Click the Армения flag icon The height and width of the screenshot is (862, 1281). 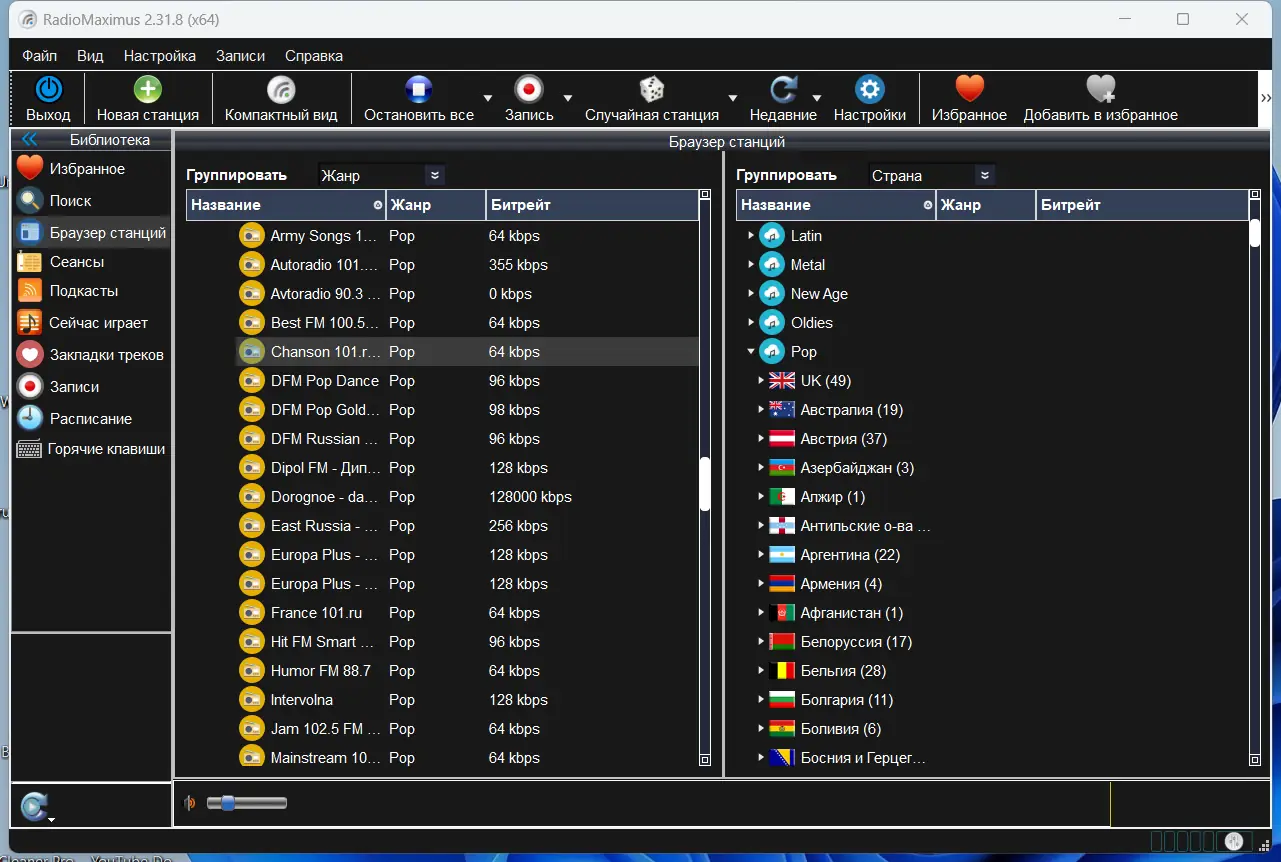click(782, 584)
